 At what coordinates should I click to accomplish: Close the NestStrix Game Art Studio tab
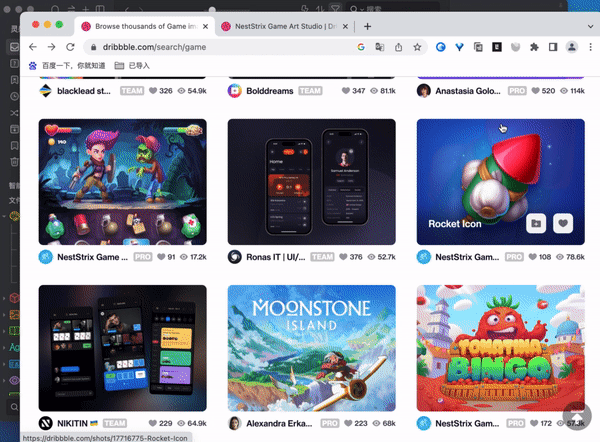pyautogui.click(x=345, y=26)
